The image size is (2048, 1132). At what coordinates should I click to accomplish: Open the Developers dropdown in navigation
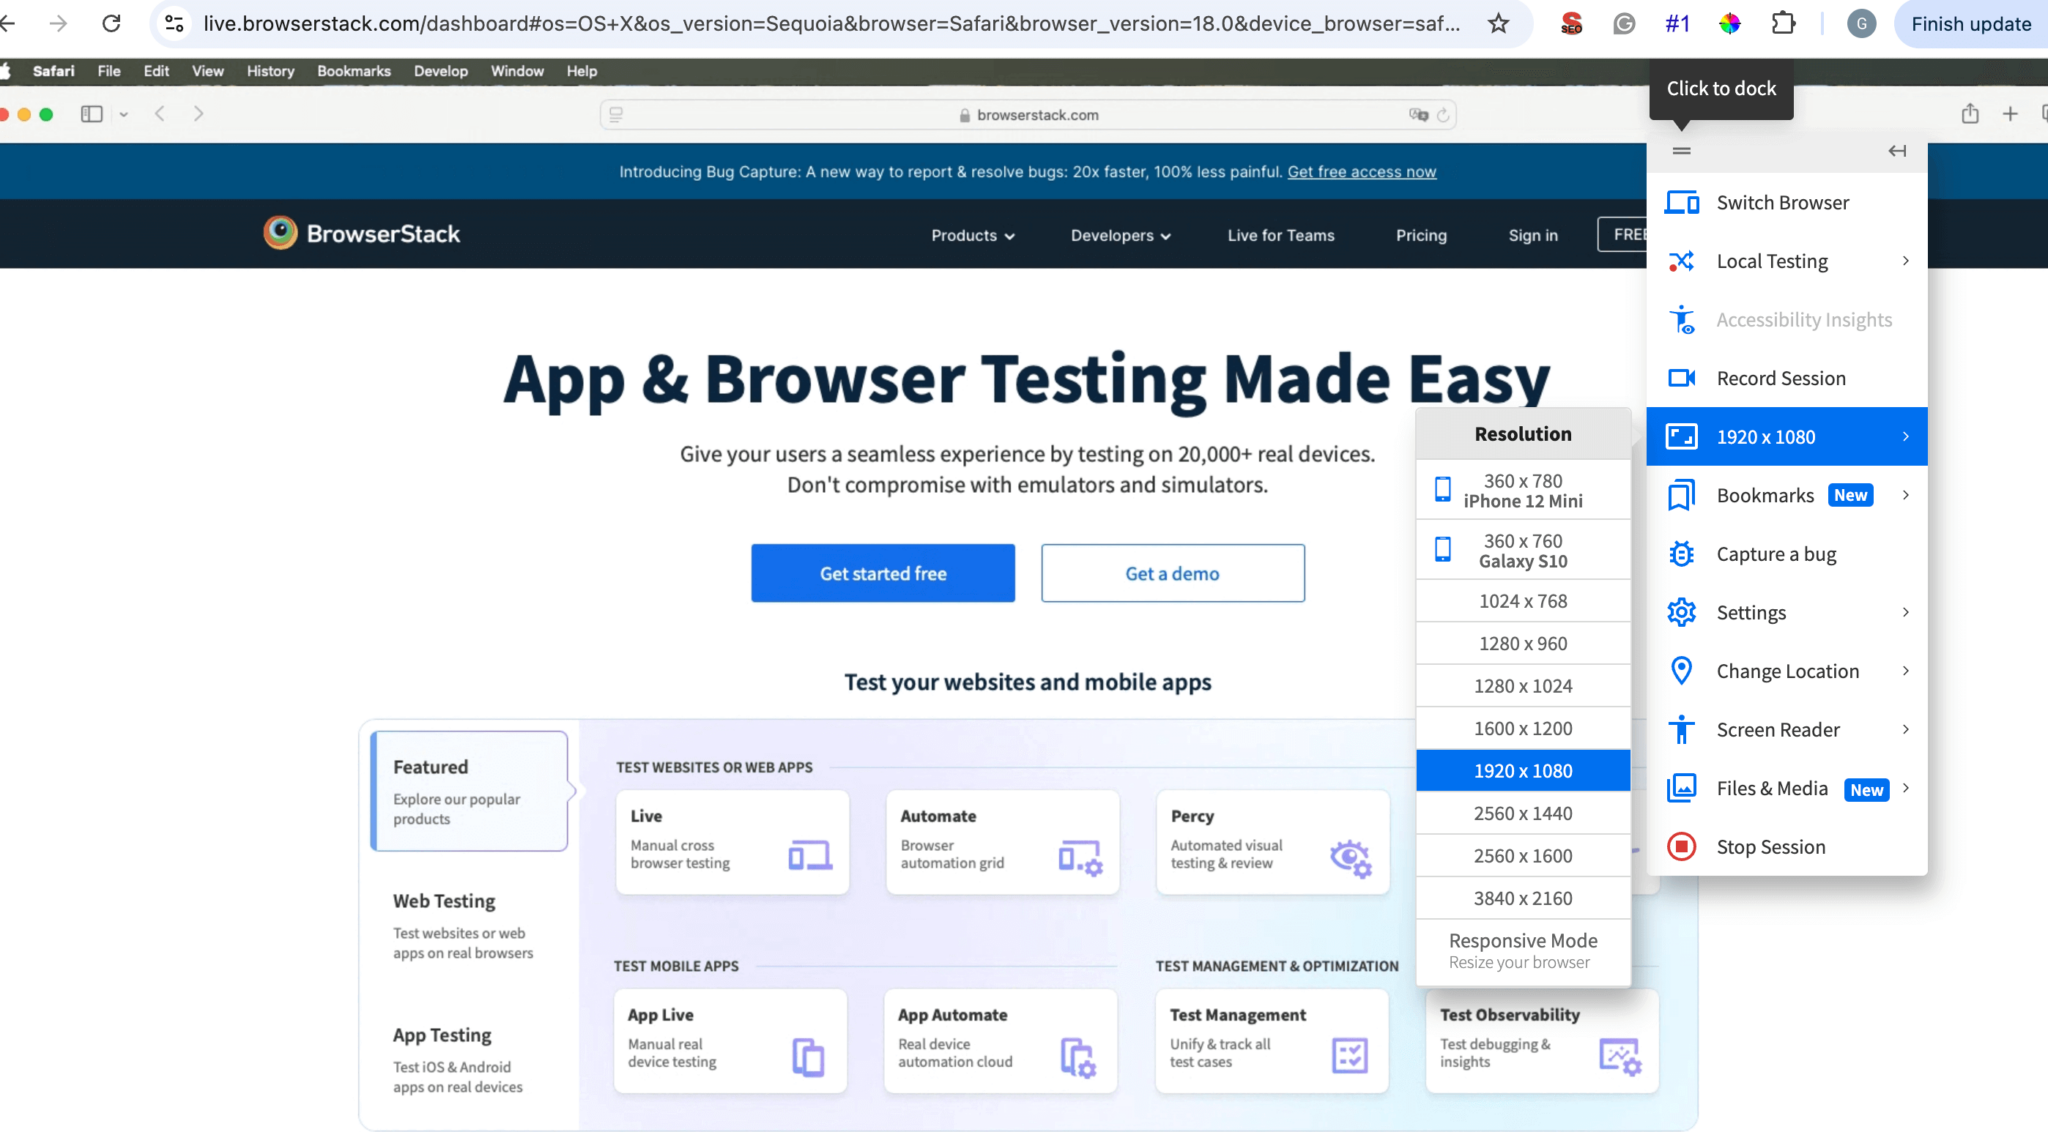pos(1120,236)
